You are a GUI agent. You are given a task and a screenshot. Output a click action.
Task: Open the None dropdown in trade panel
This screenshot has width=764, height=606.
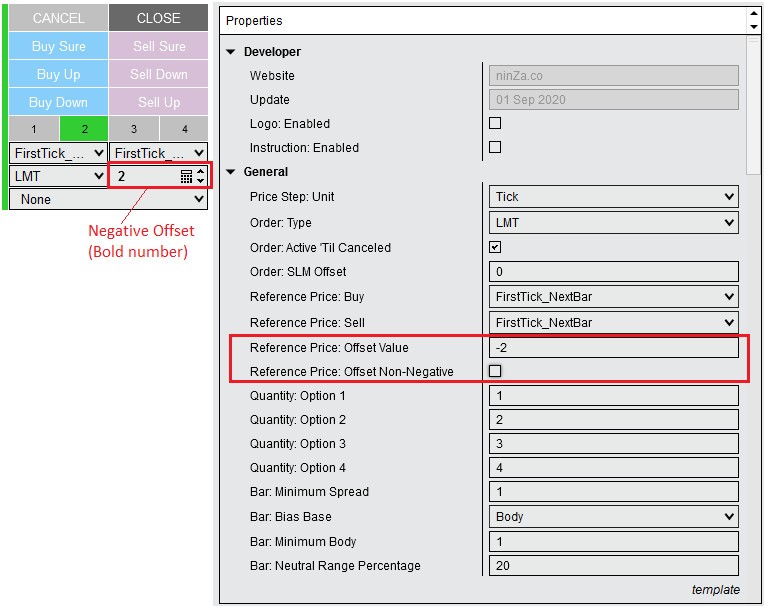point(108,199)
